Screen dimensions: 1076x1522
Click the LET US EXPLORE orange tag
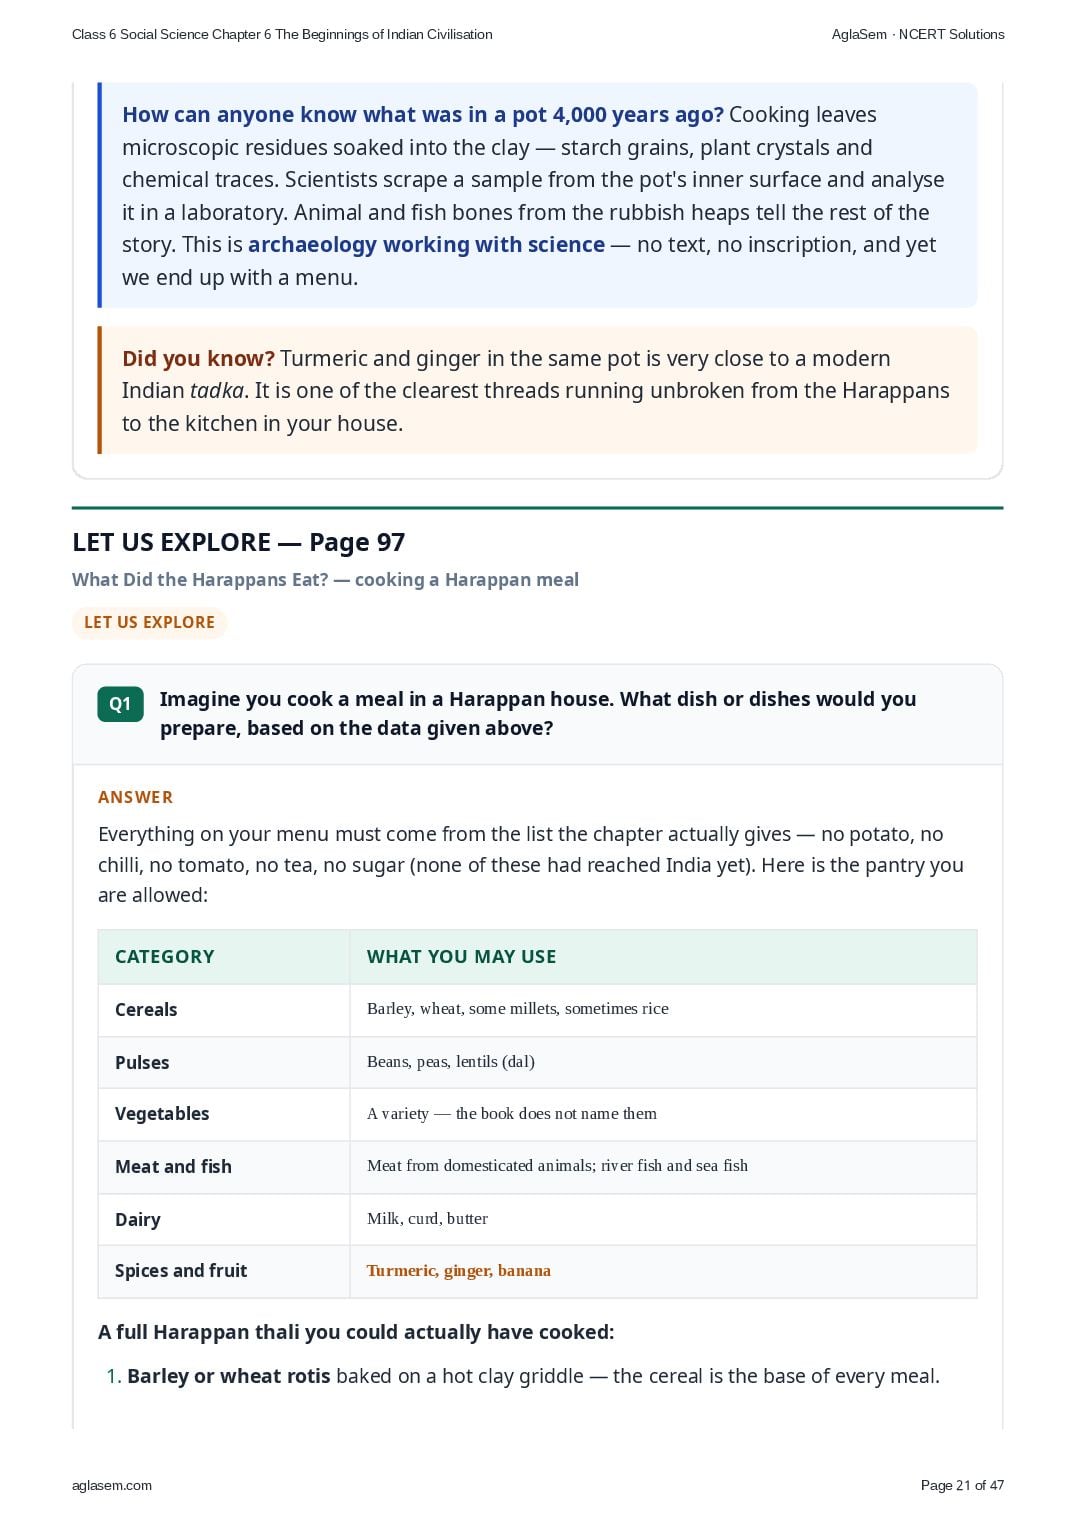[x=149, y=622]
